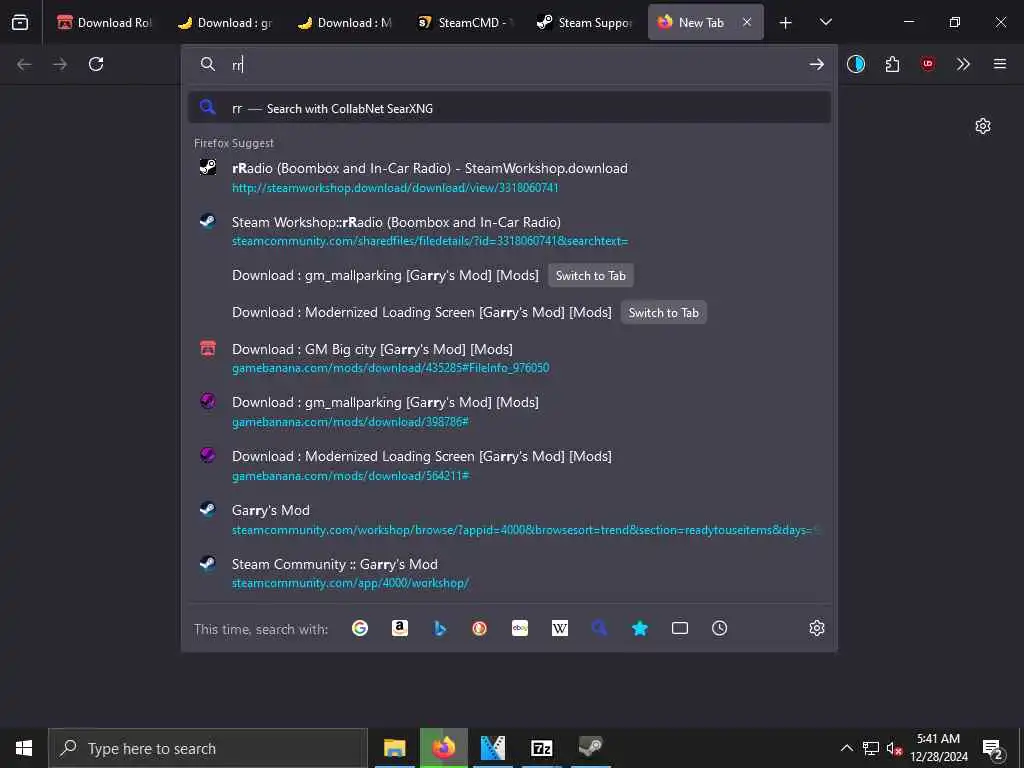Go forward one page
This screenshot has width=1024, height=768.
tap(60, 64)
